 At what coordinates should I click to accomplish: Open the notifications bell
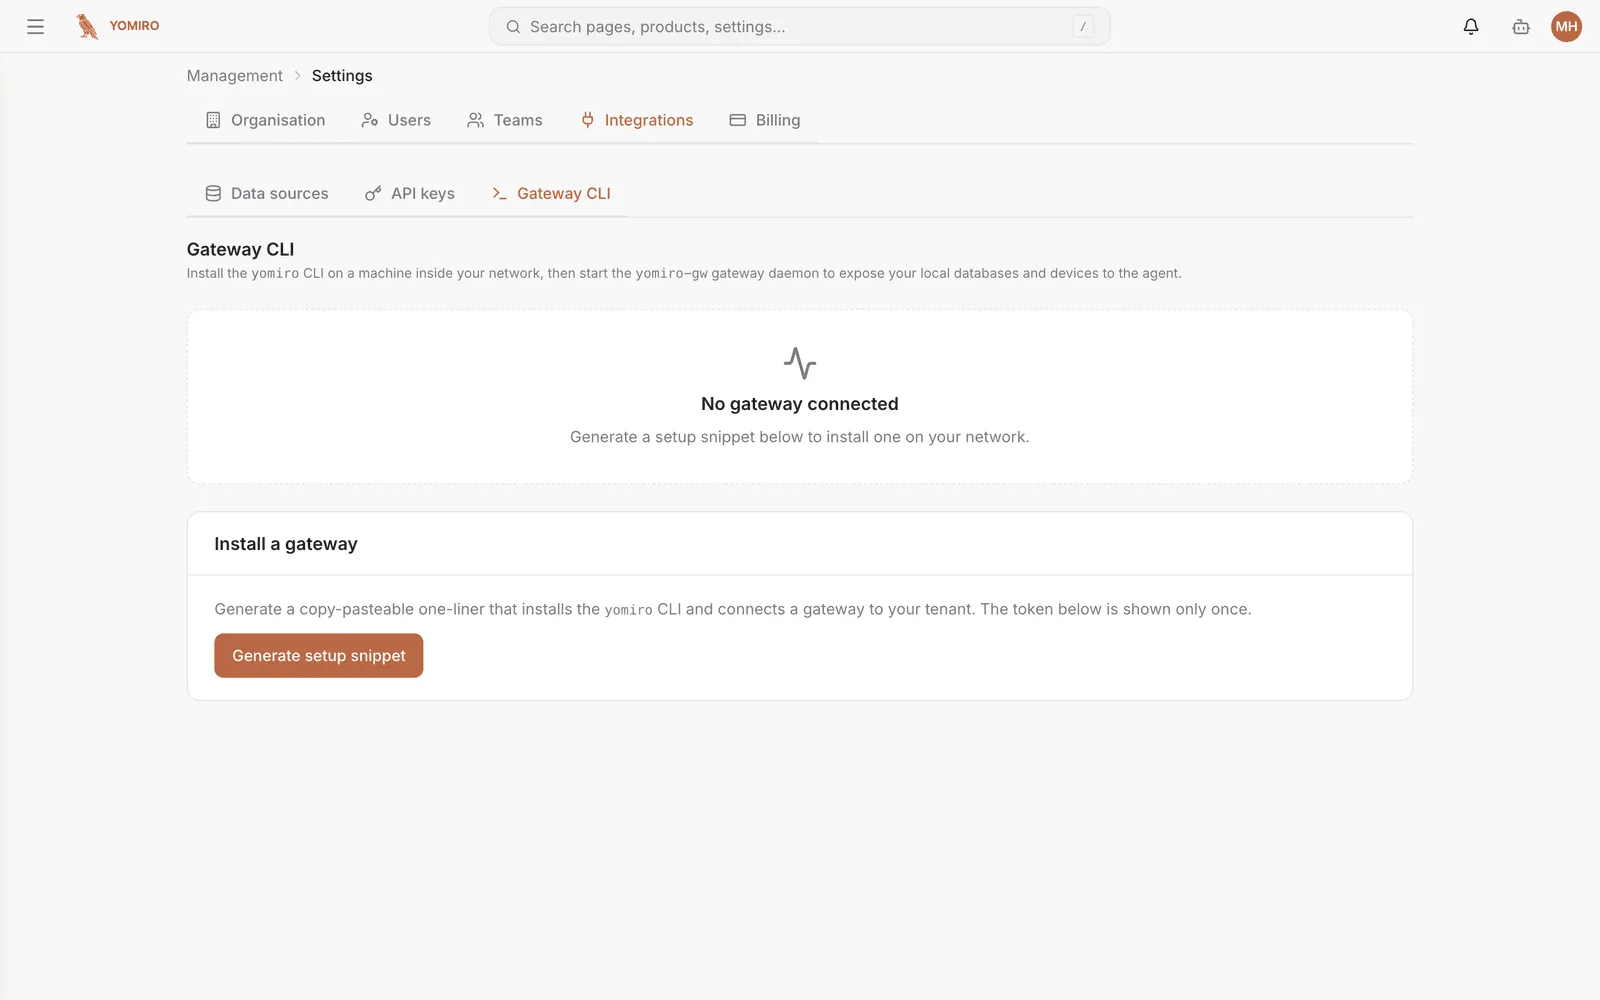point(1471,27)
